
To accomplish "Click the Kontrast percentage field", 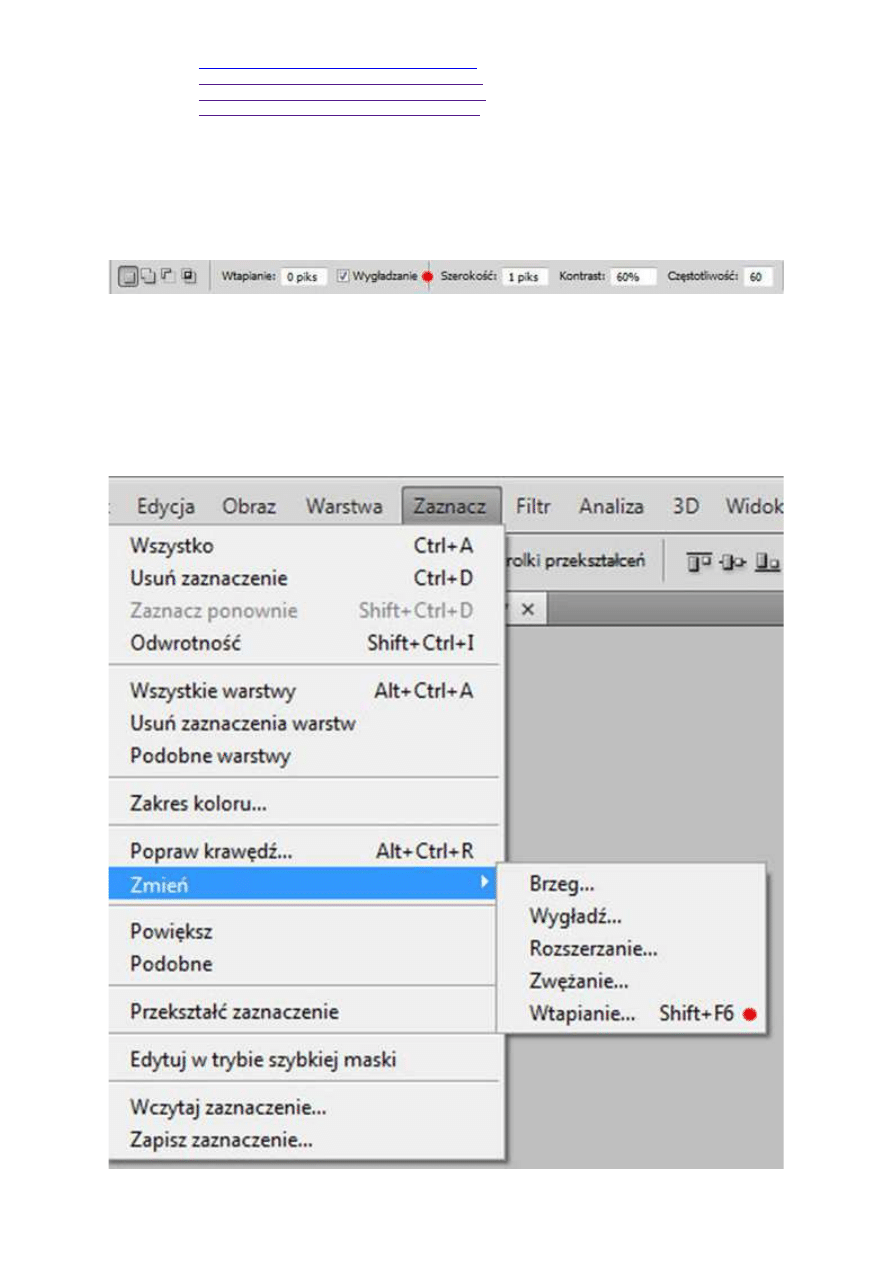I will point(633,277).
